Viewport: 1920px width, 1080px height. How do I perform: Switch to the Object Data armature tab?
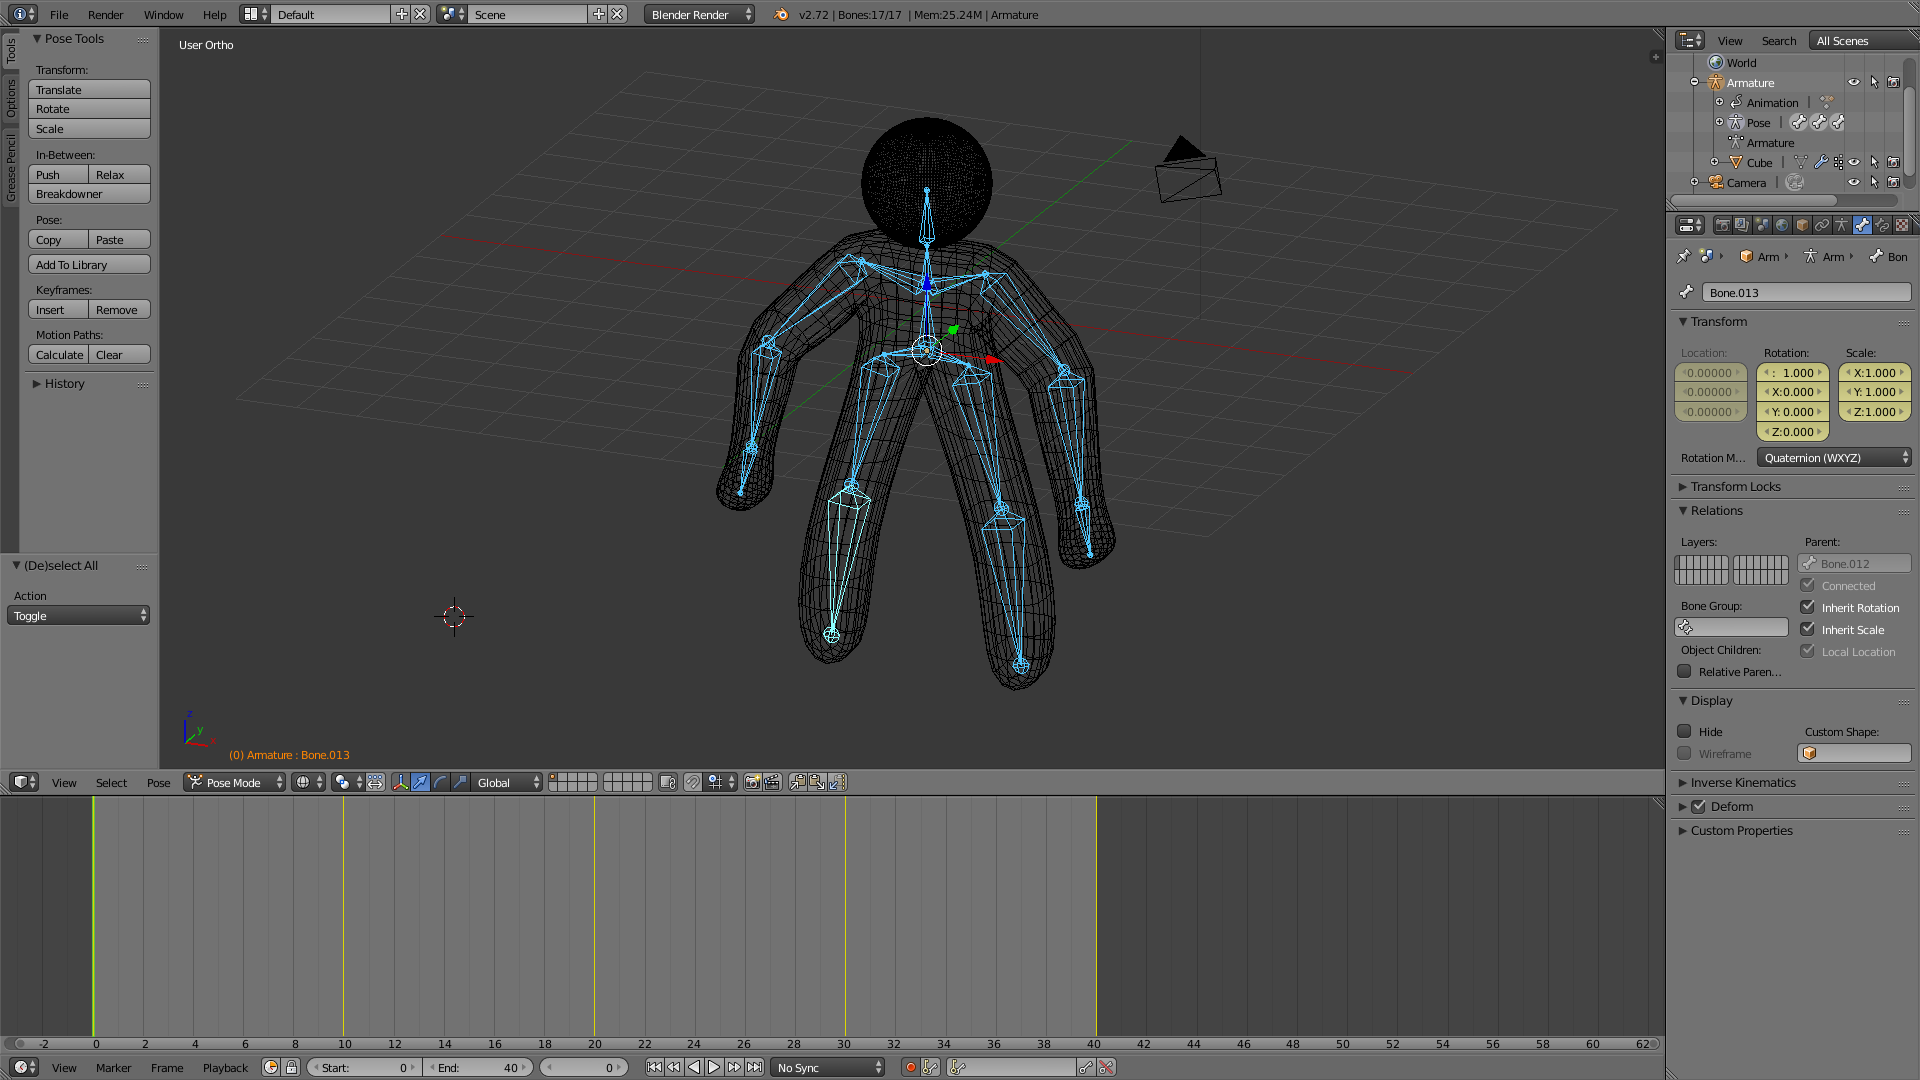[x=1842, y=225]
